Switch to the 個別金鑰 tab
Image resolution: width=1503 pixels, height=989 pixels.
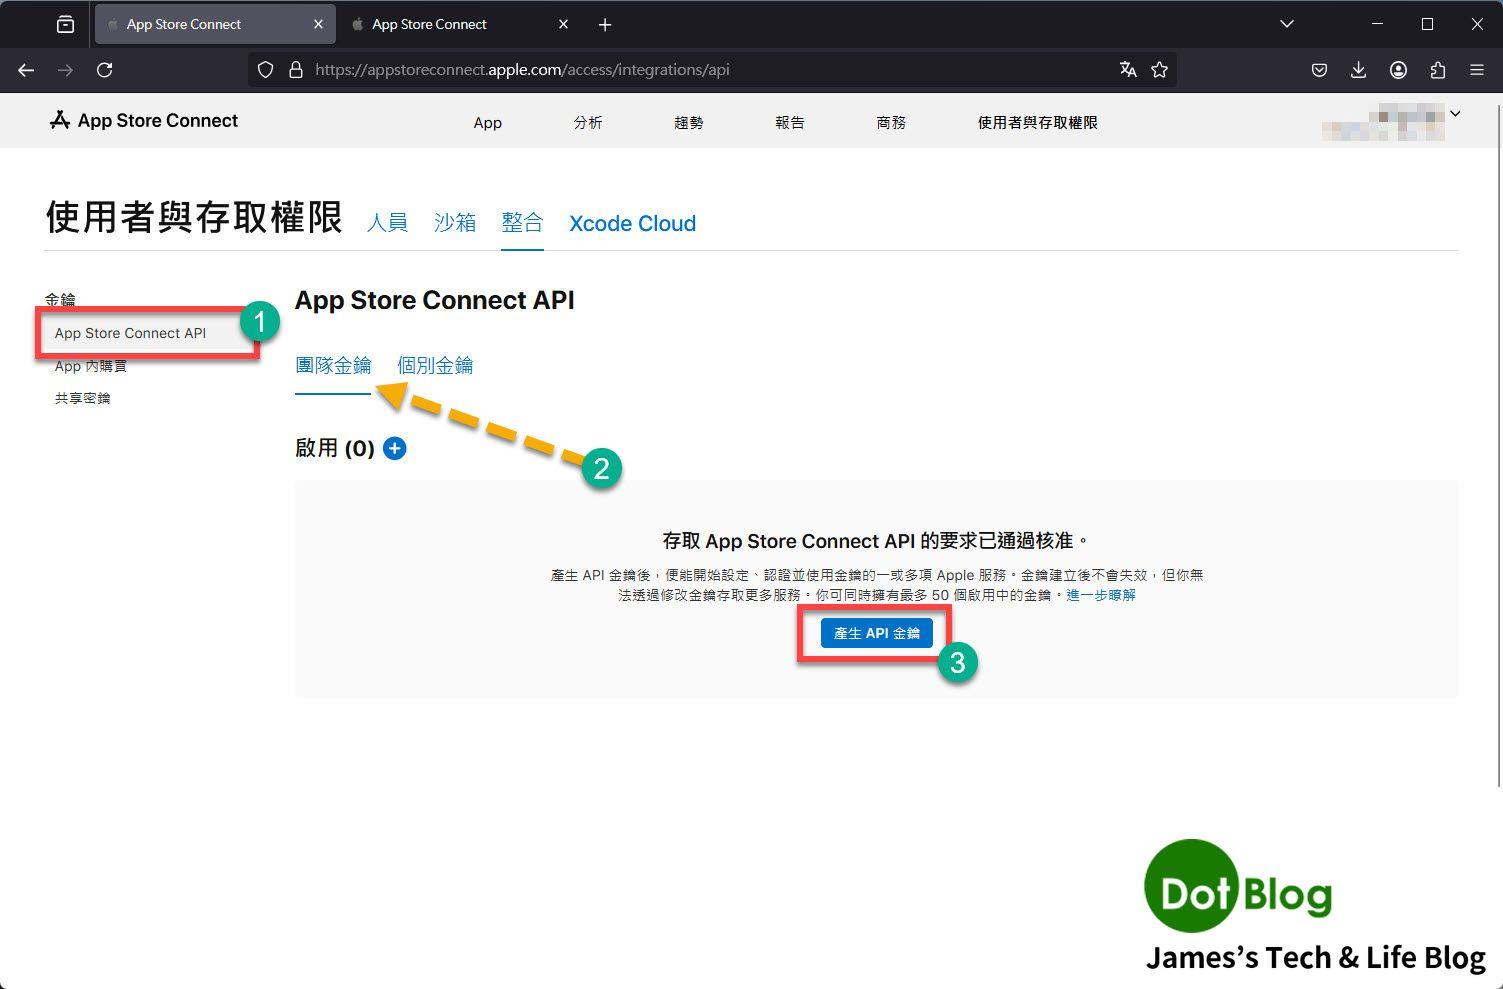coord(435,366)
